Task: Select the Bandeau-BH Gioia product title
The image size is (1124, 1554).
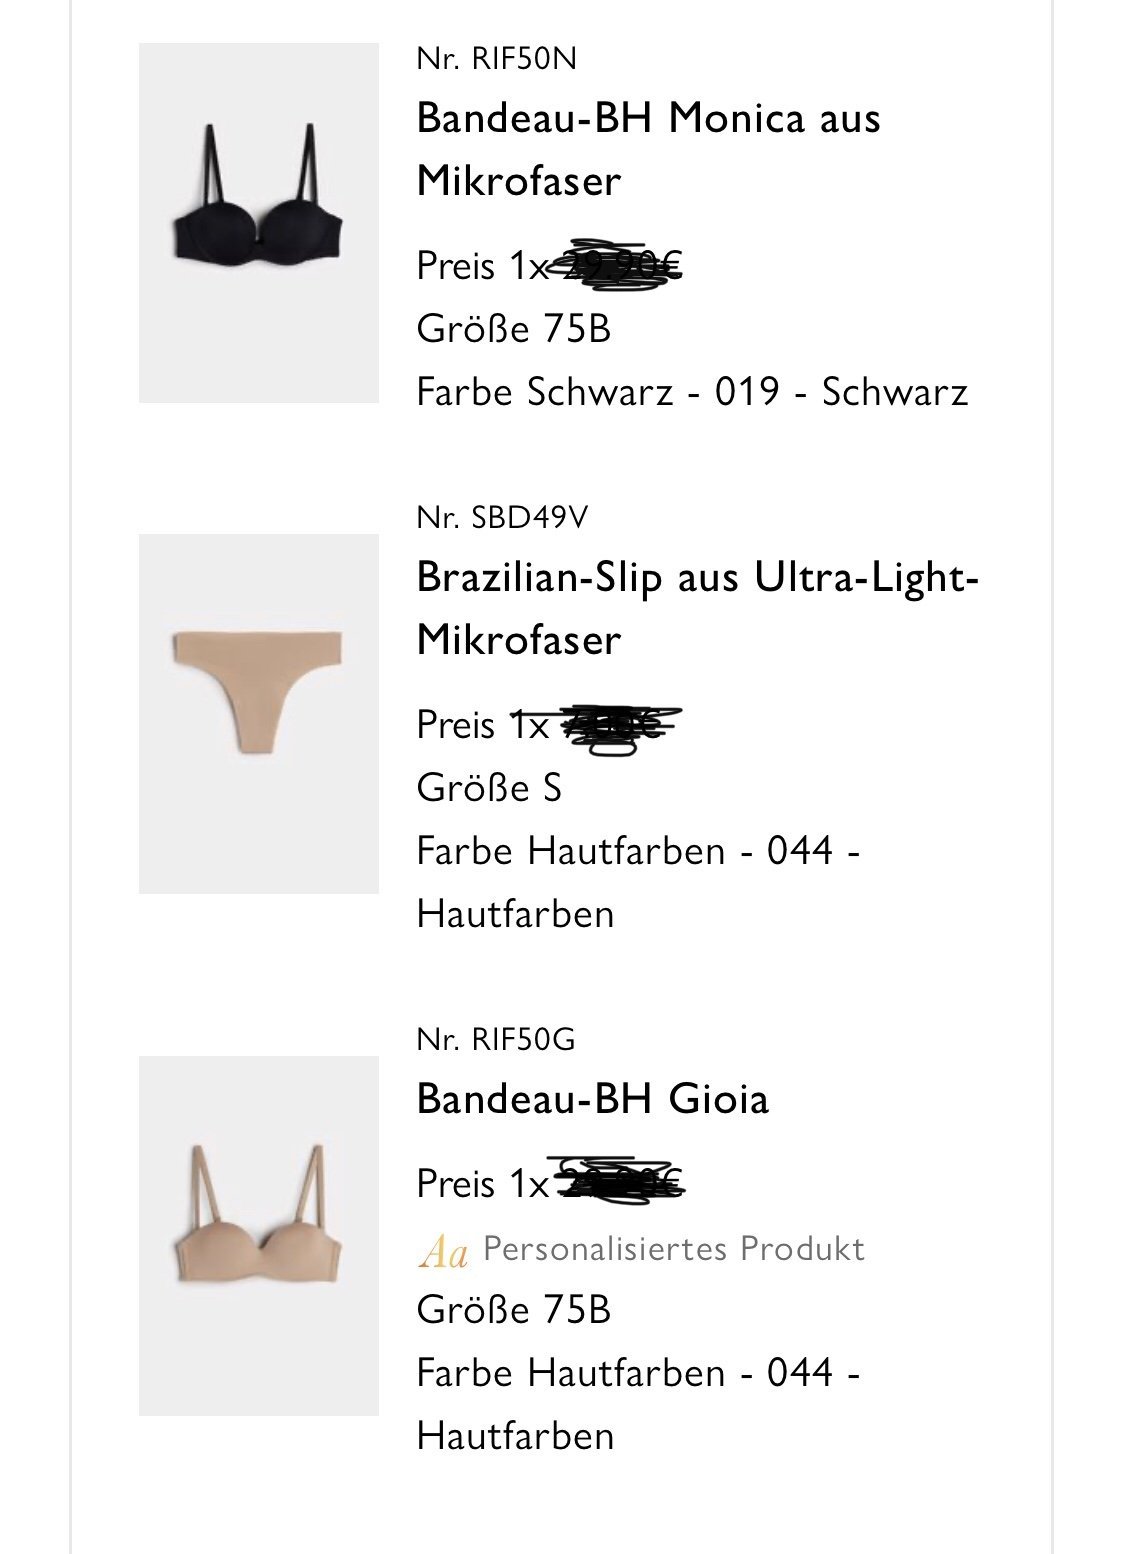Action: pyautogui.click(x=592, y=1099)
